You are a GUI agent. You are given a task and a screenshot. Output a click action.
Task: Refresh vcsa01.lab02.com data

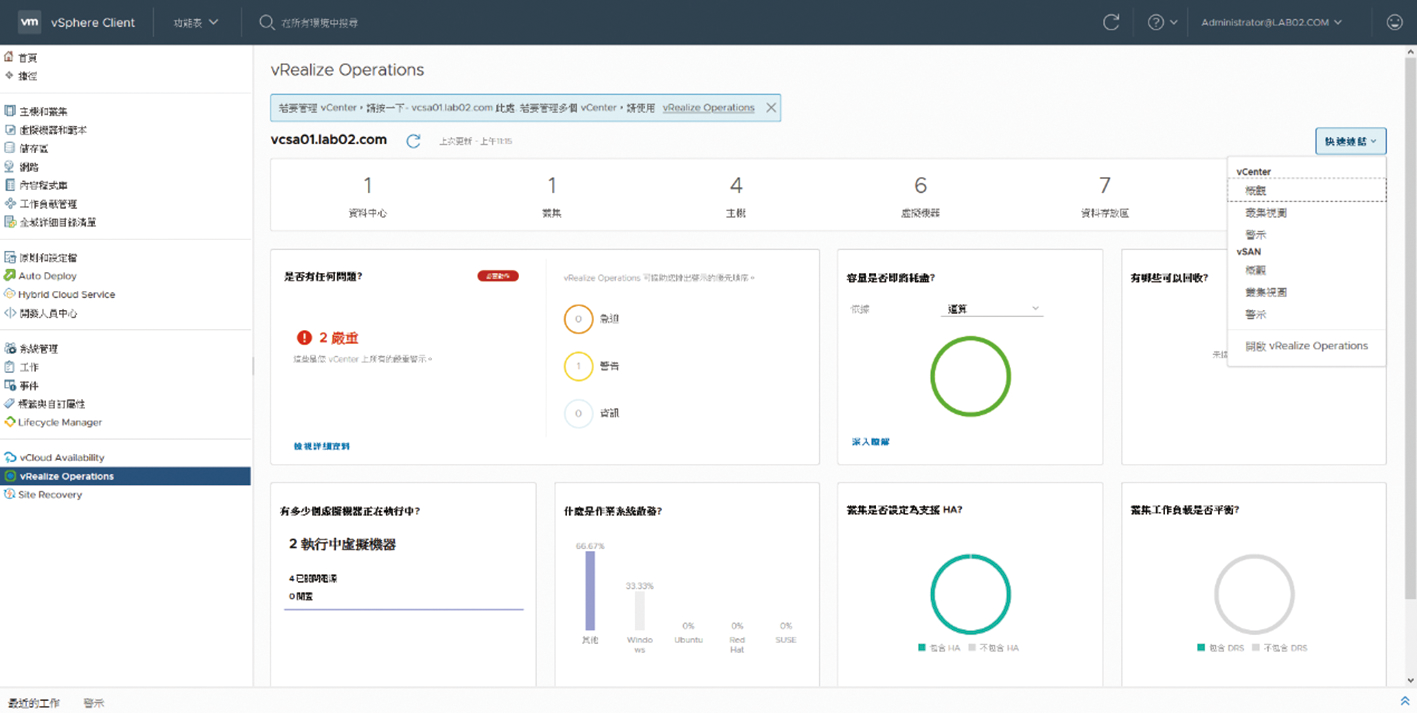(413, 141)
